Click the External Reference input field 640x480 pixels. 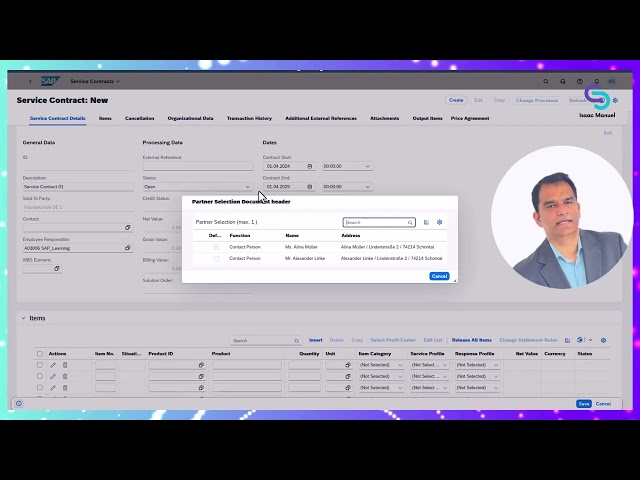tap(198, 166)
